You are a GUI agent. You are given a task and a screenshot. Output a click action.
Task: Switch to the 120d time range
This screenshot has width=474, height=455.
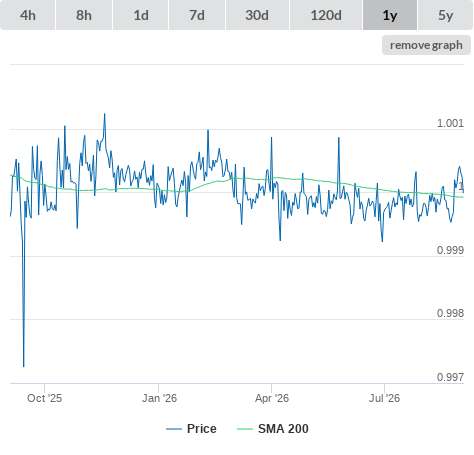pos(326,15)
